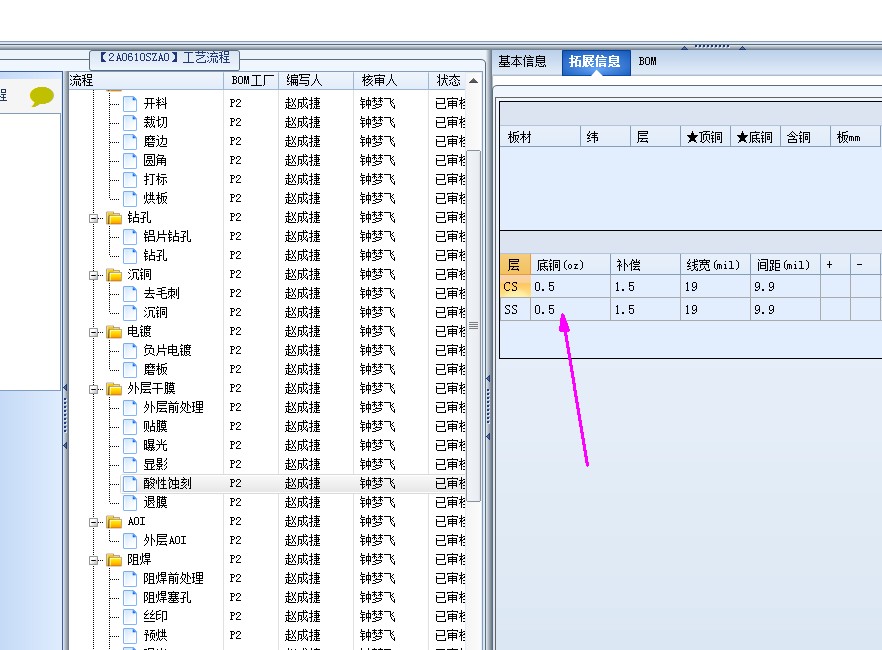Click the folder icon of 外层干膜 group
Screen dimensions: 882x650
[114, 389]
